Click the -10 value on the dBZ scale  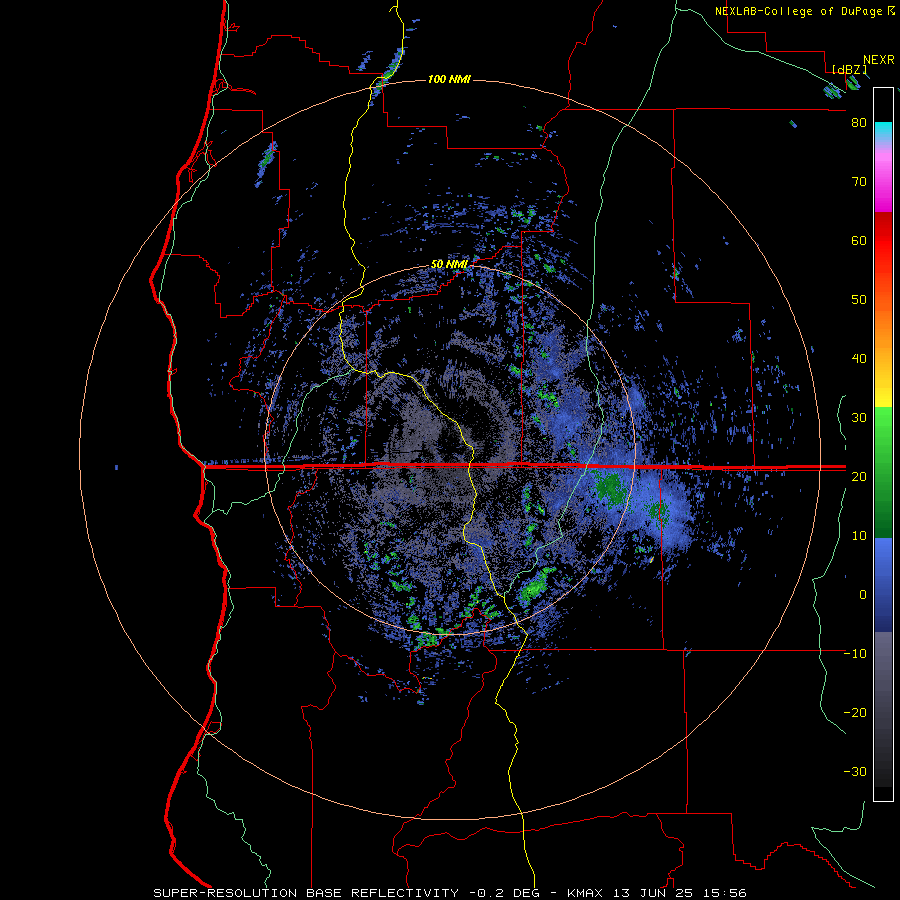[x=855, y=653]
